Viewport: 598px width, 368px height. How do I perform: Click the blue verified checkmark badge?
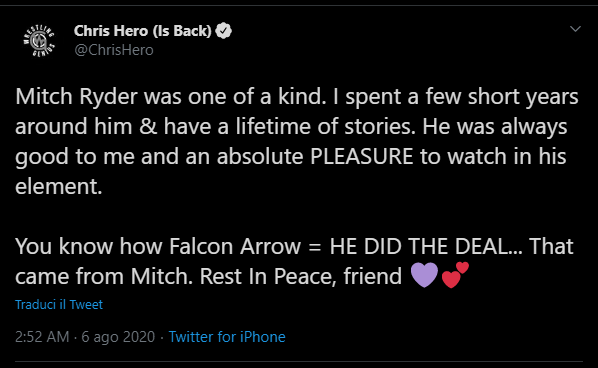[223, 31]
